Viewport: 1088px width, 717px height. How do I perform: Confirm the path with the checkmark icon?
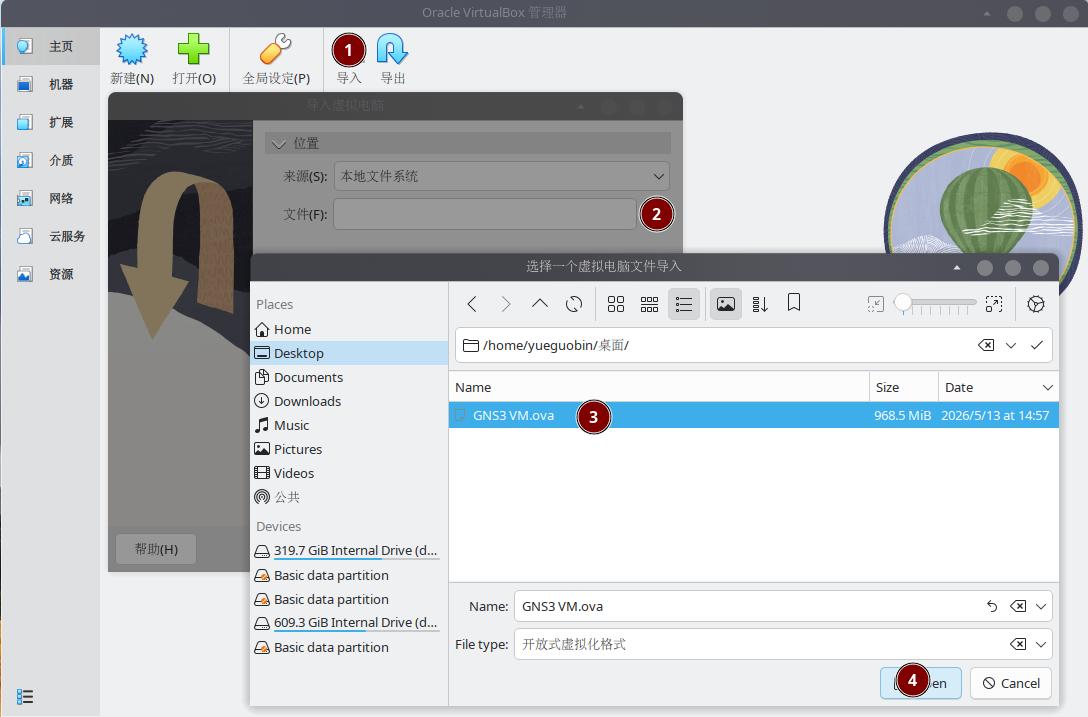pos(1037,345)
